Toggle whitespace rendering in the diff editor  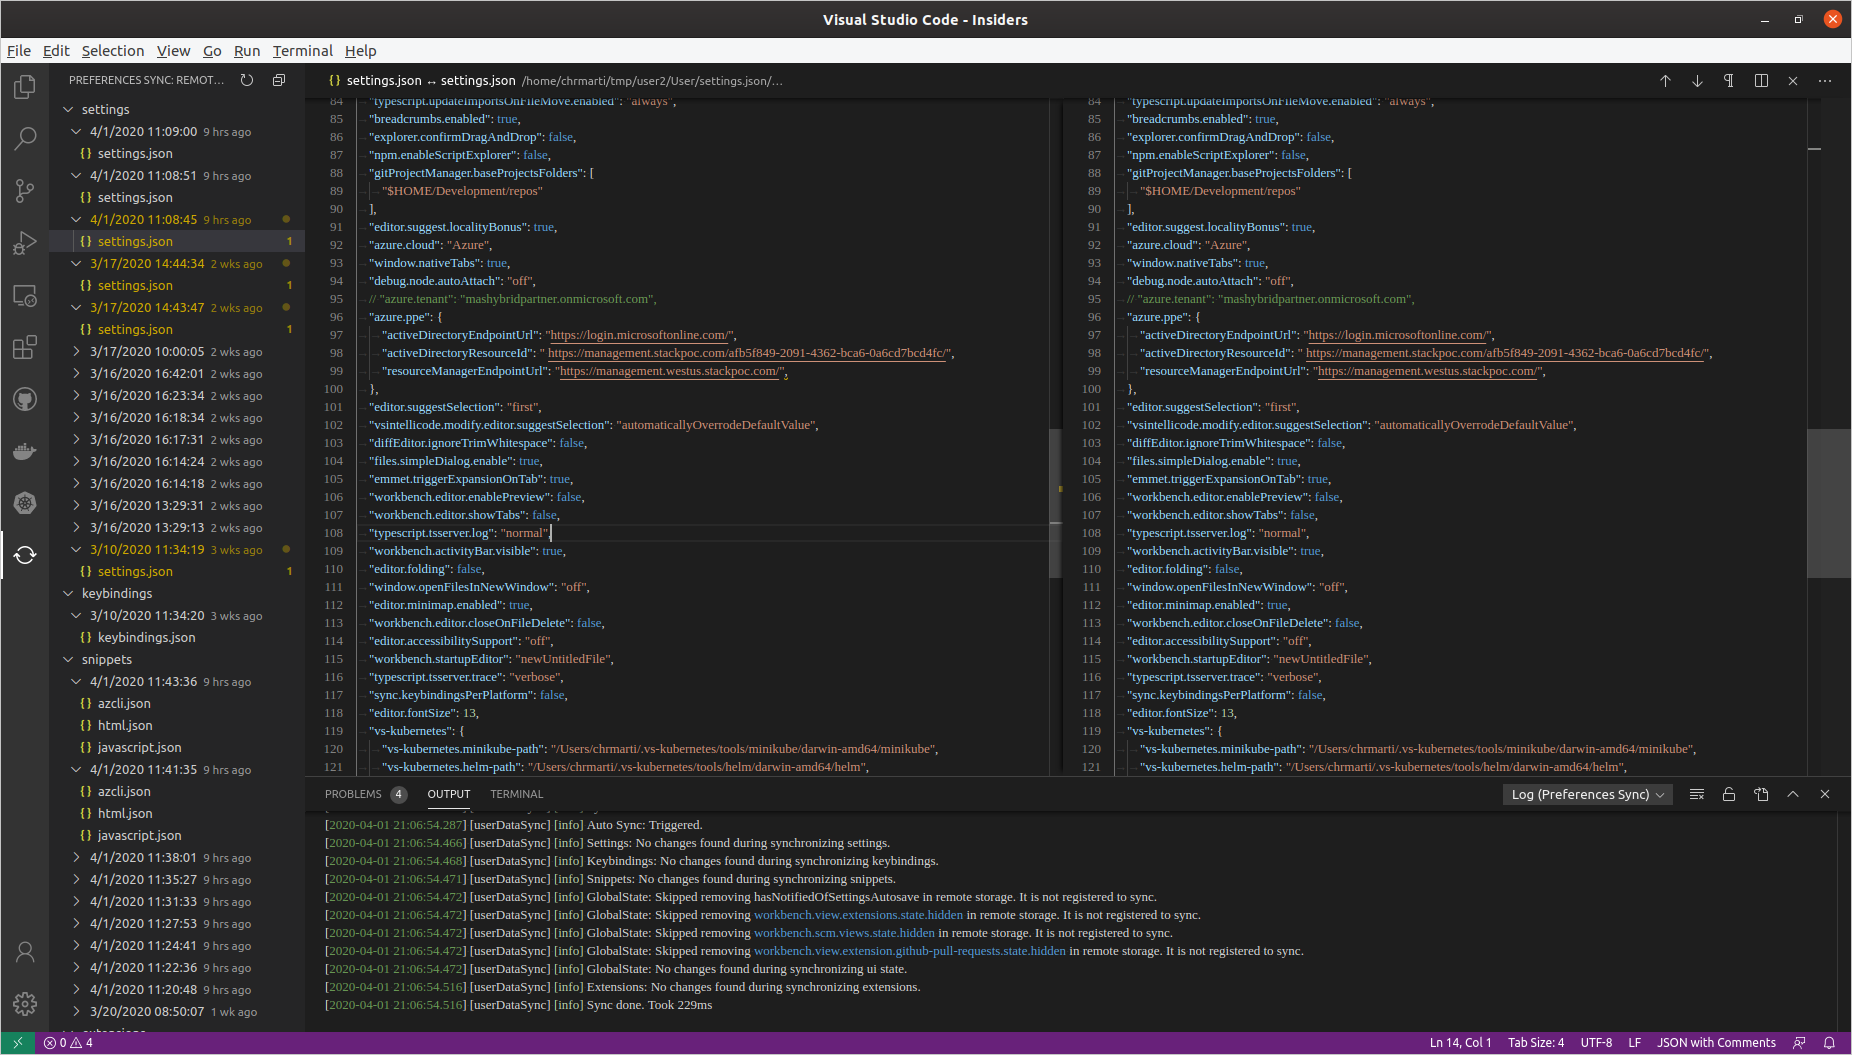click(1729, 81)
